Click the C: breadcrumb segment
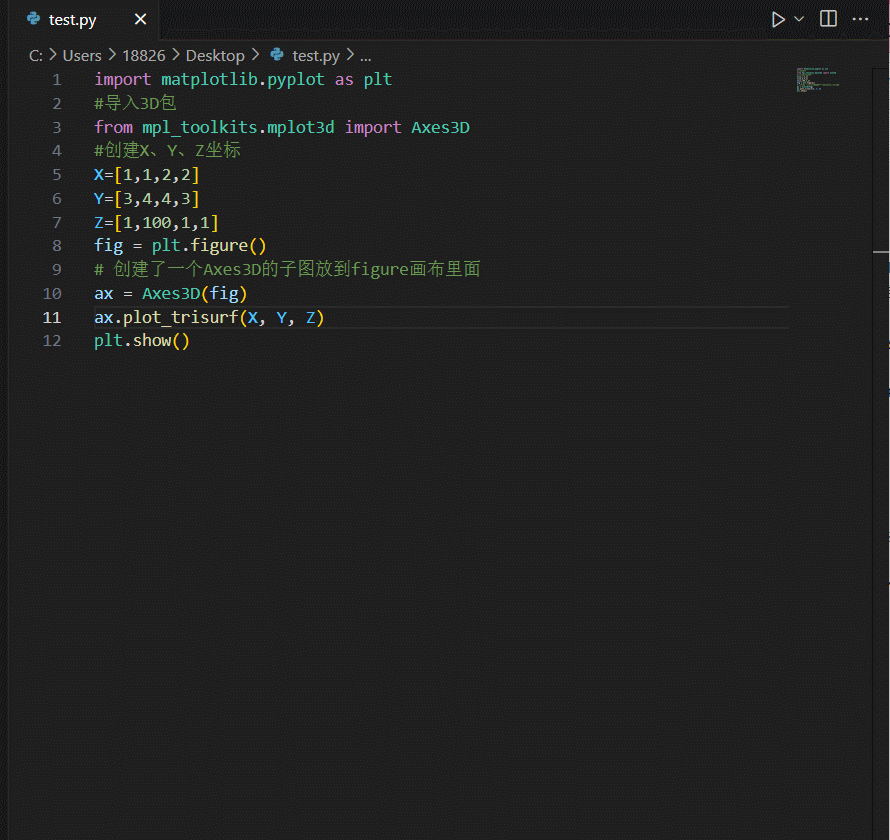The height and width of the screenshot is (840, 890). (36, 56)
